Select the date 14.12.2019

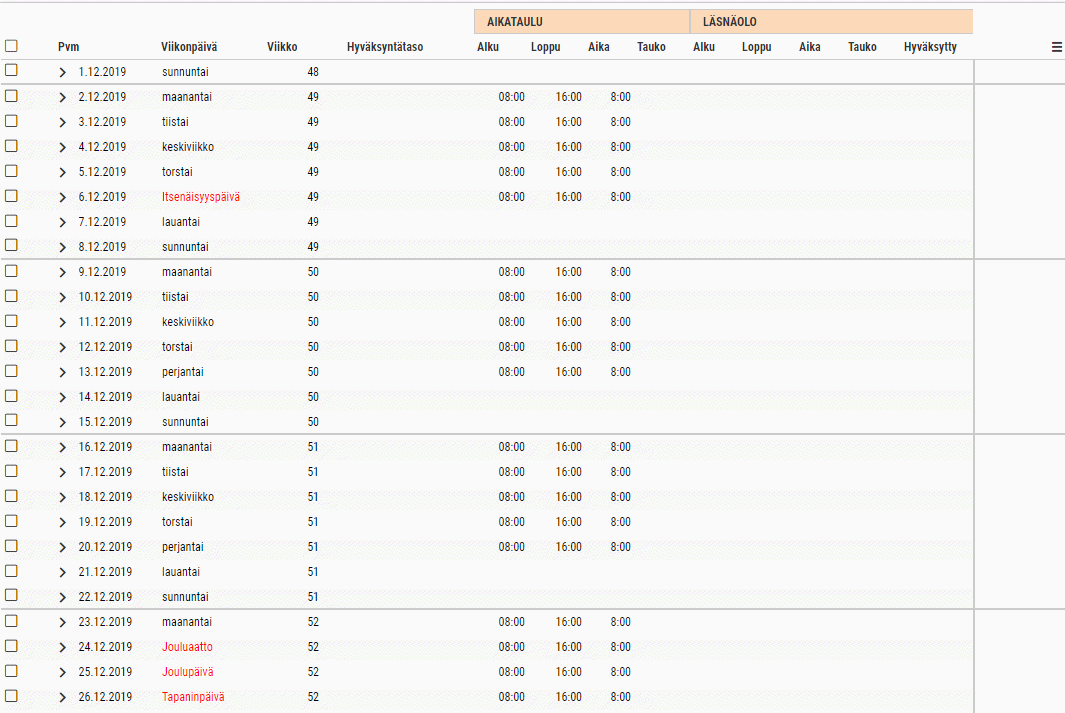tap(105, 397)
